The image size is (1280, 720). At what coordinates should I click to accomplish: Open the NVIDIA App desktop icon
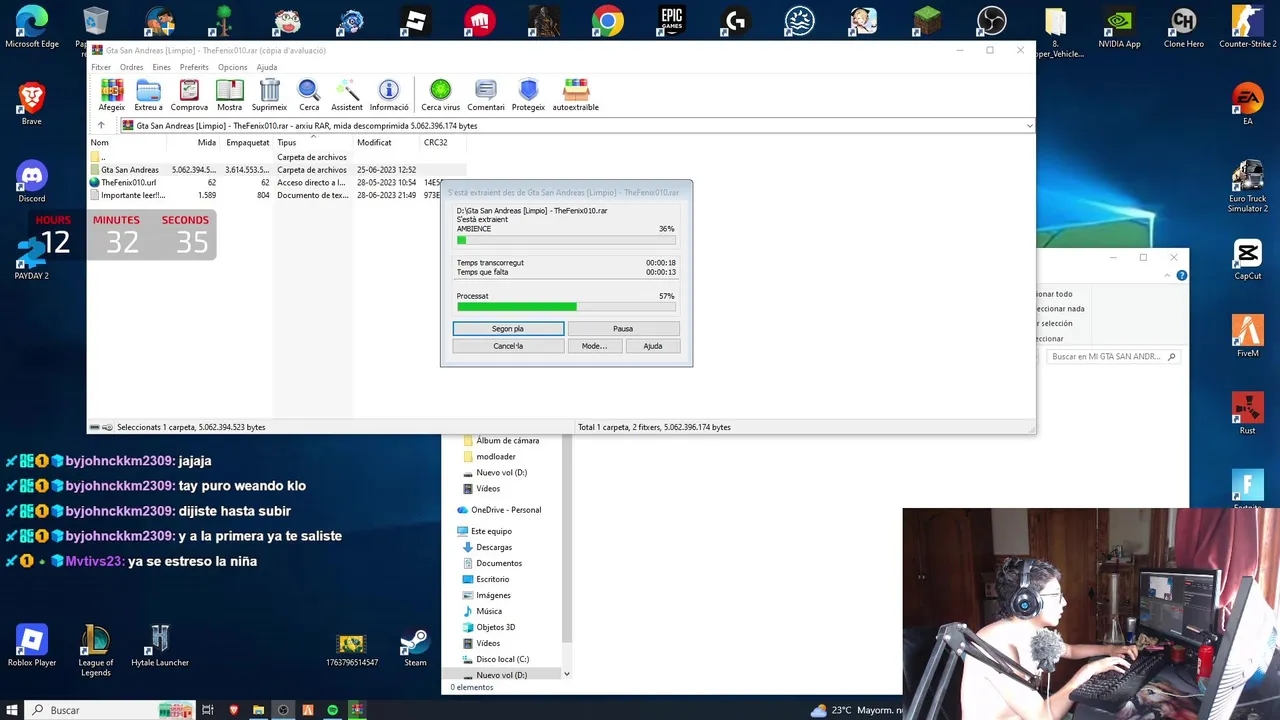pyautogui.click(x=1119, y=27)
